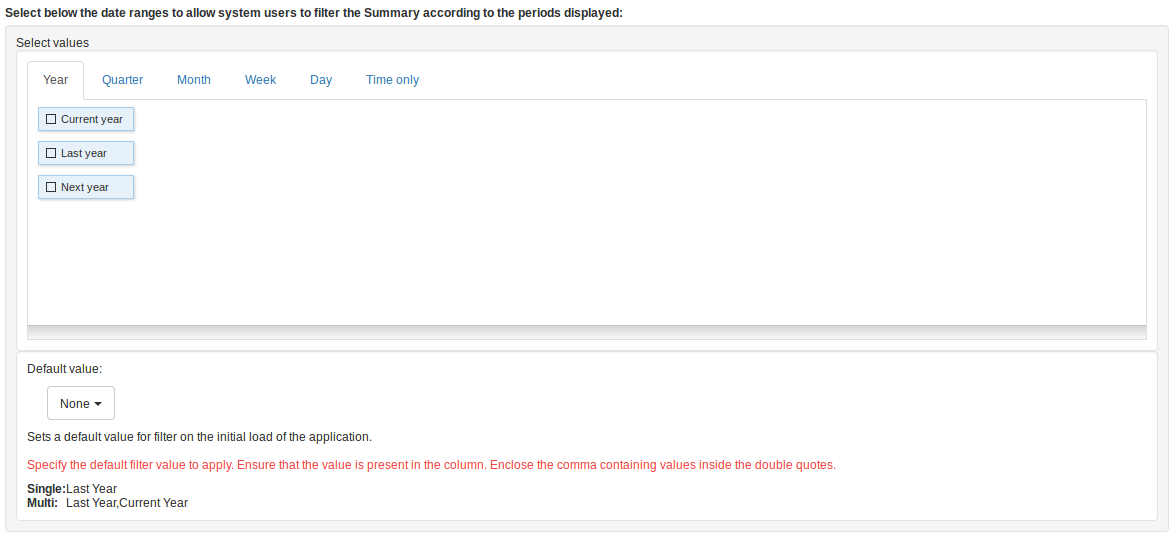Click the "Next year" option label

[x=85, y=187]
